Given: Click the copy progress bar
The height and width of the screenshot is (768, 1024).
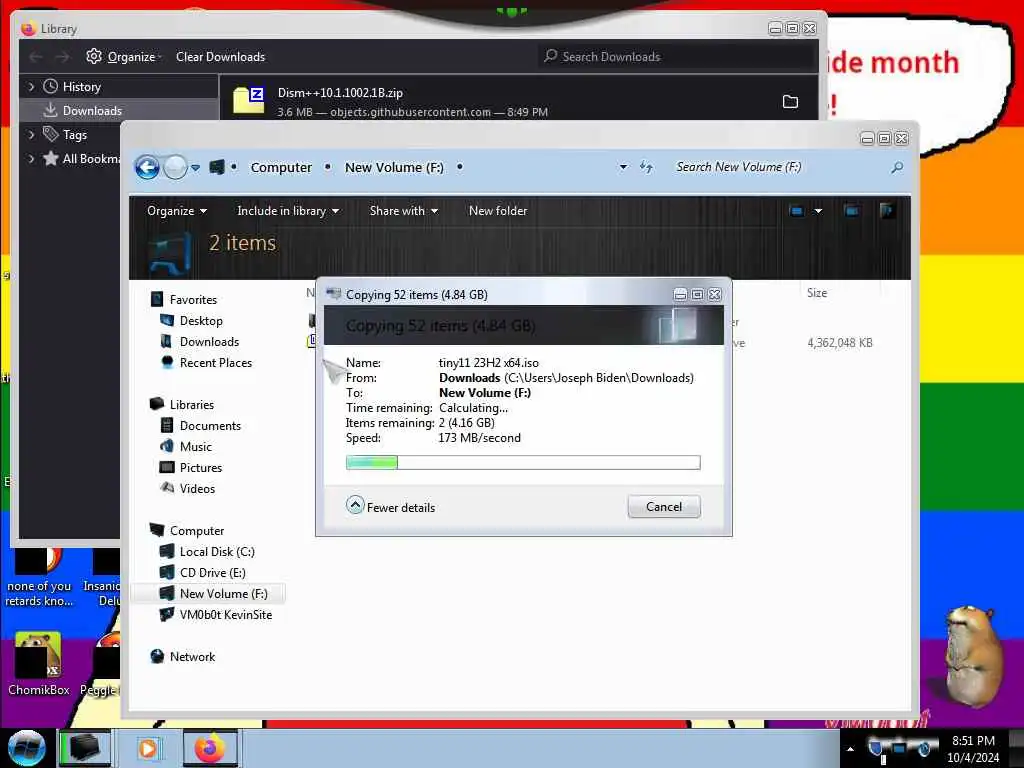Looking at the screenshot, I should [523, 462].
